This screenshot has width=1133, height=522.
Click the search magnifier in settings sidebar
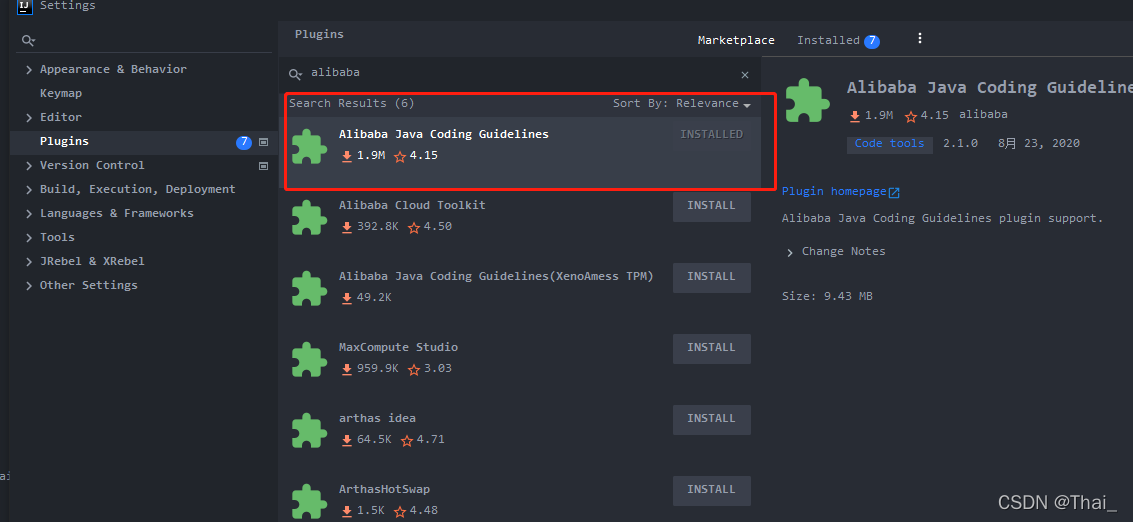click(28, 40)
